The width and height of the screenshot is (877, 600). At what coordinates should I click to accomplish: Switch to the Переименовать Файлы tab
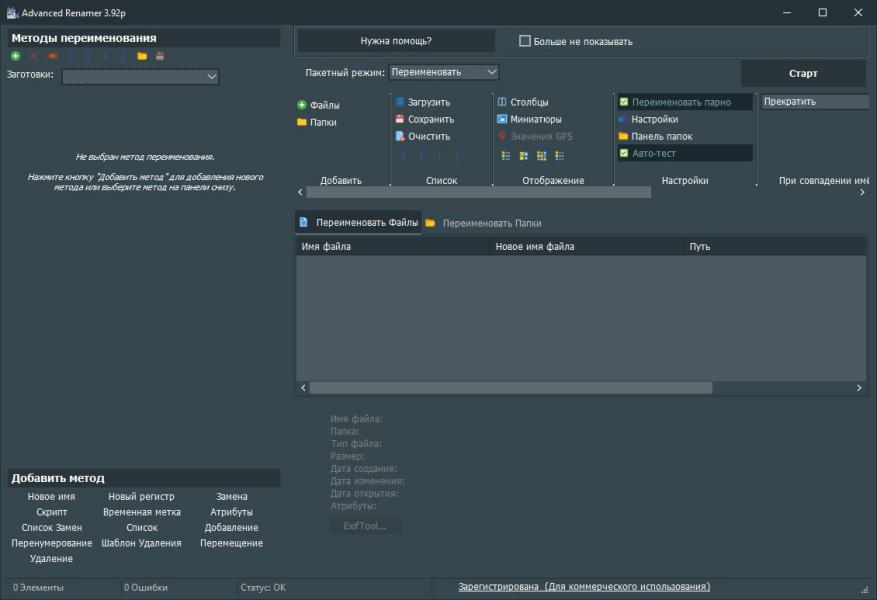(x=359, y=223)
